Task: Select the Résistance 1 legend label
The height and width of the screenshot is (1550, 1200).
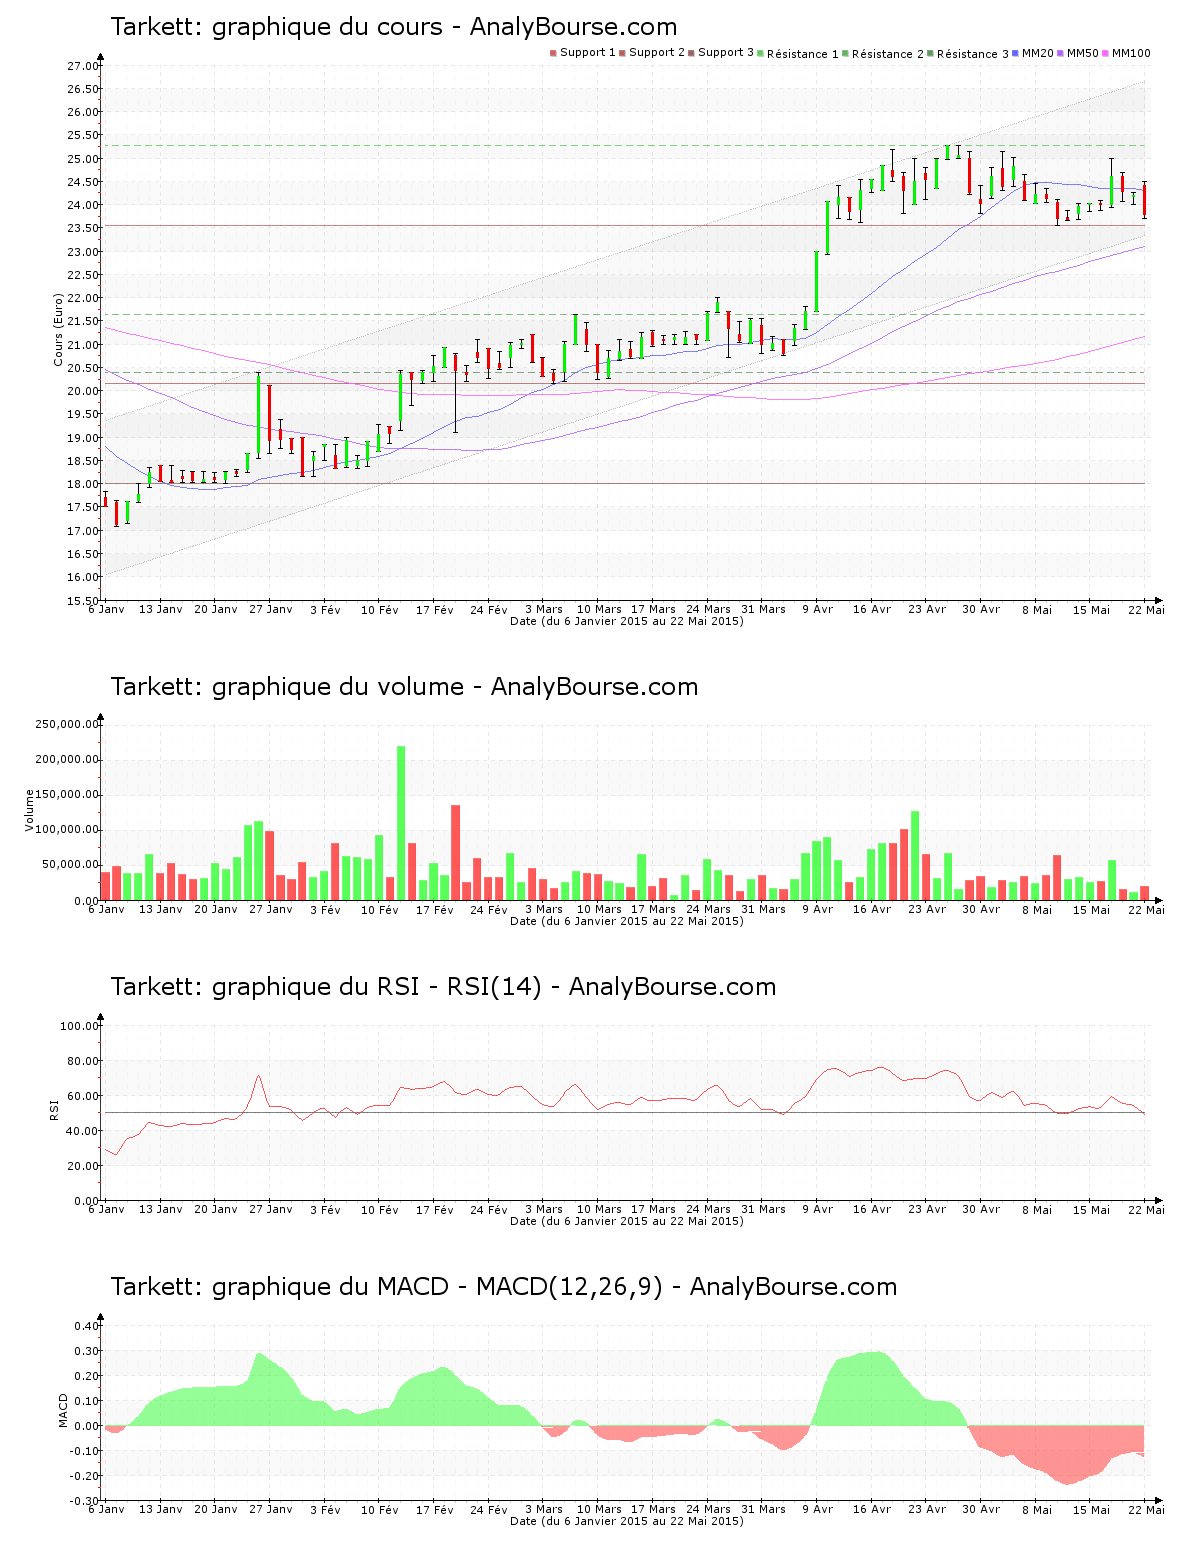Action: (x=803, y=54)
